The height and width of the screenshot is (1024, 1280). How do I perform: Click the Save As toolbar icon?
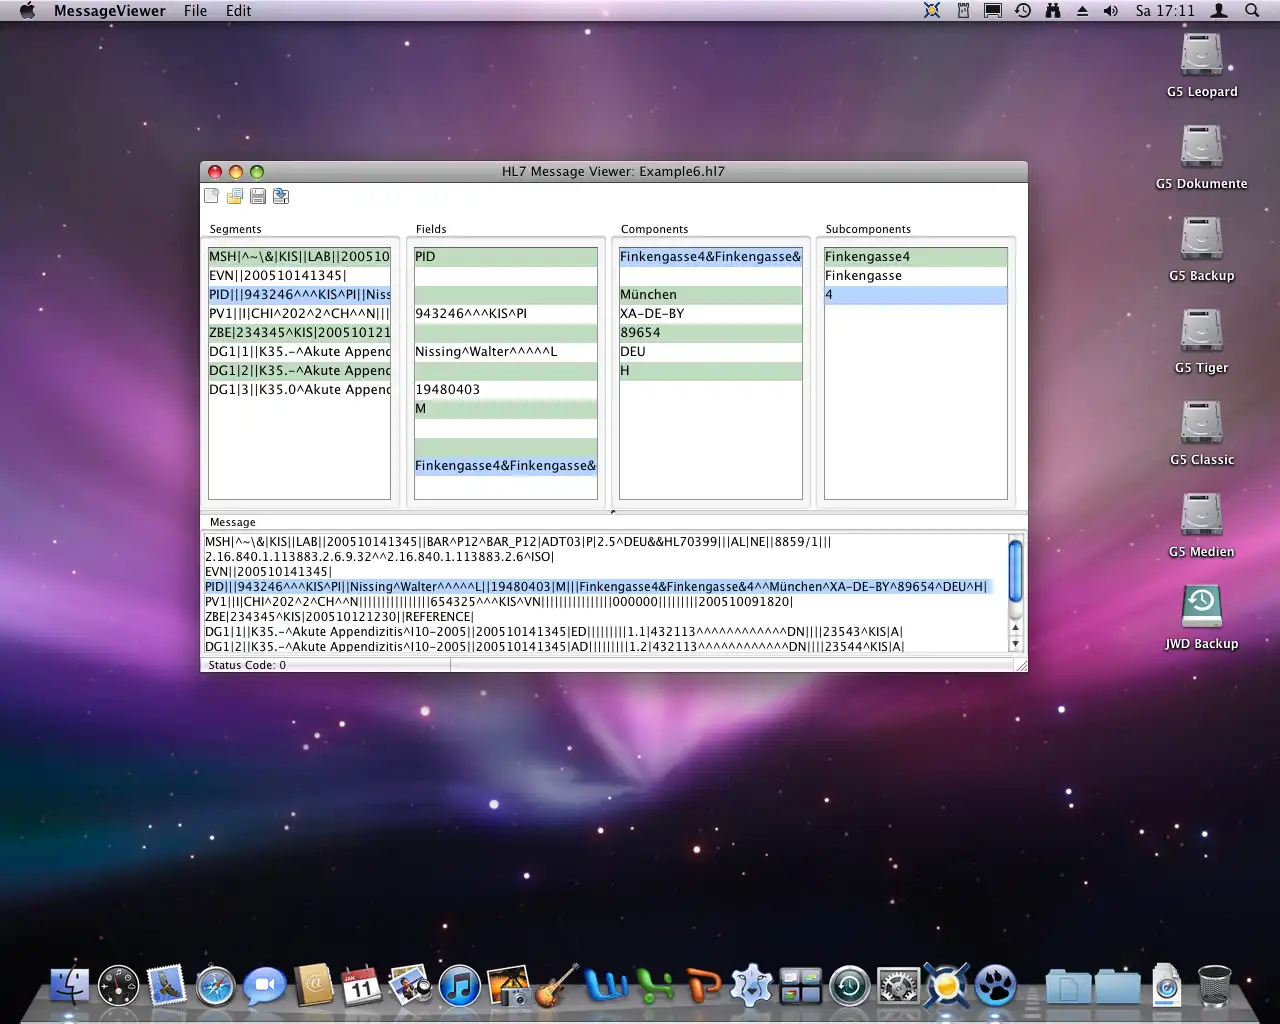(281, 197)
